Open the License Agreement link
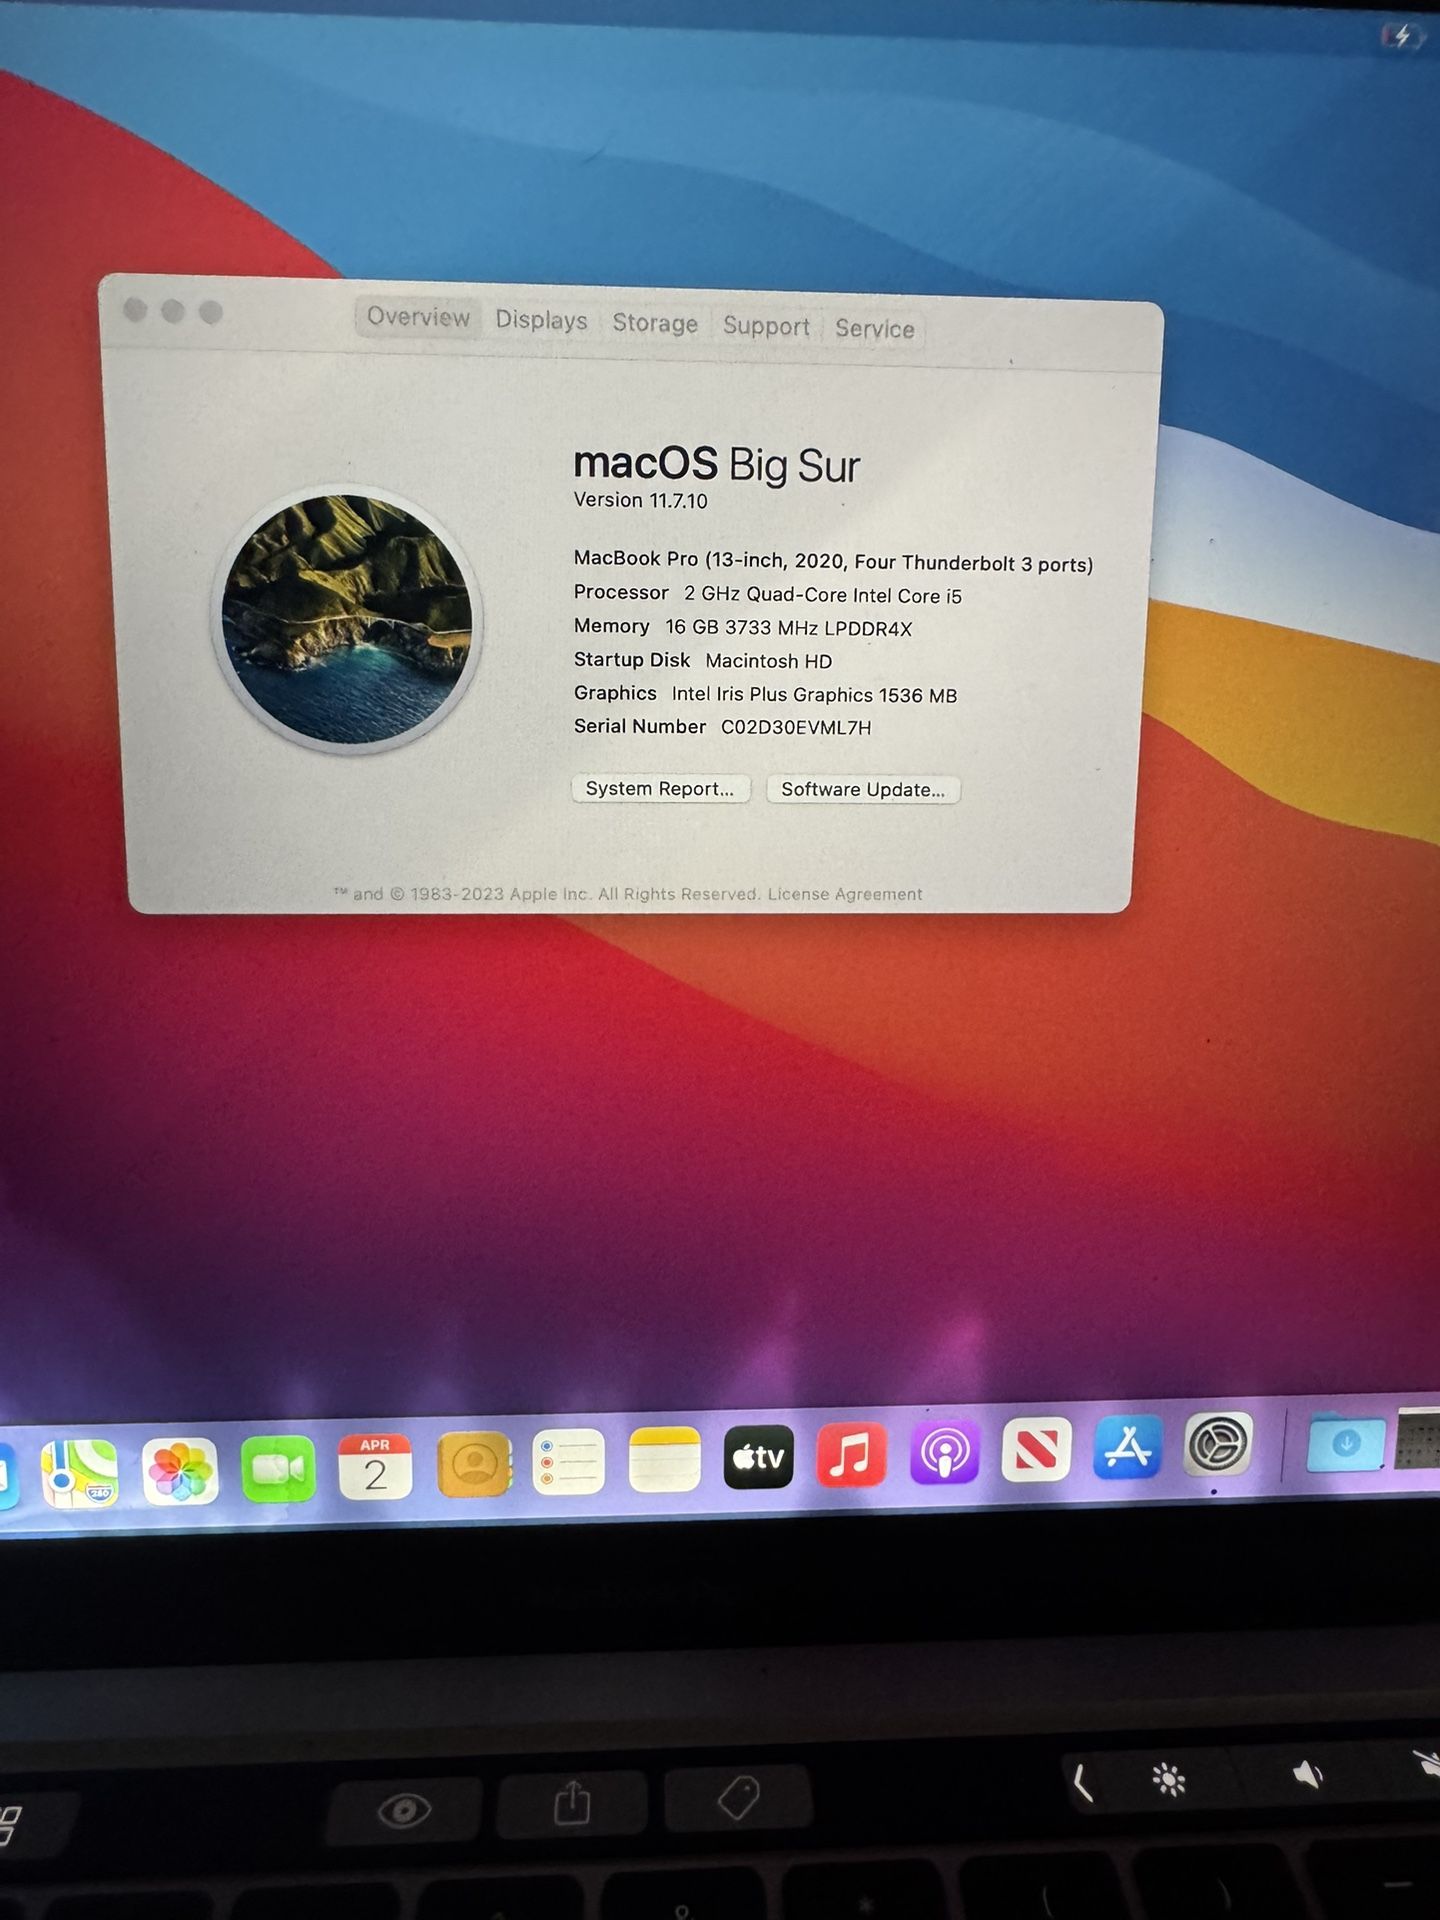Viewport: 1440px width, 1920px height. click(845, 895)
